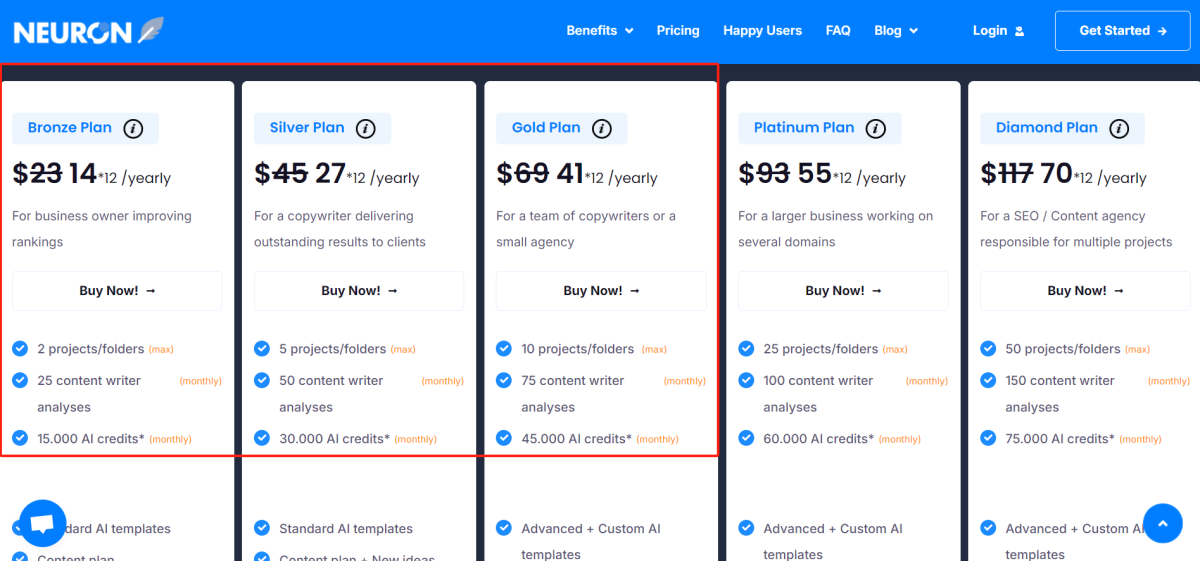
Task: Expand the Blog dropdown menu
Action: [896, 31]
